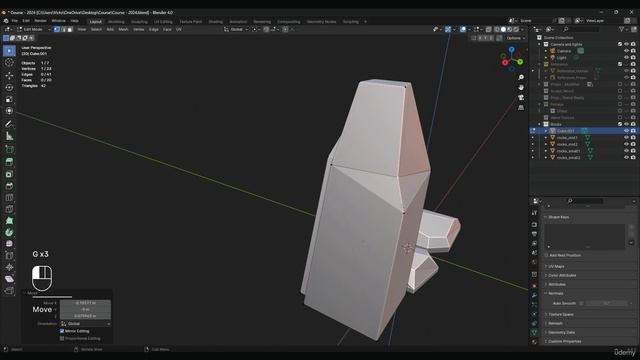The width and height of the screenshot is (640, 360).
Task: Click the properties editor search field
Action: coord(585,201)
